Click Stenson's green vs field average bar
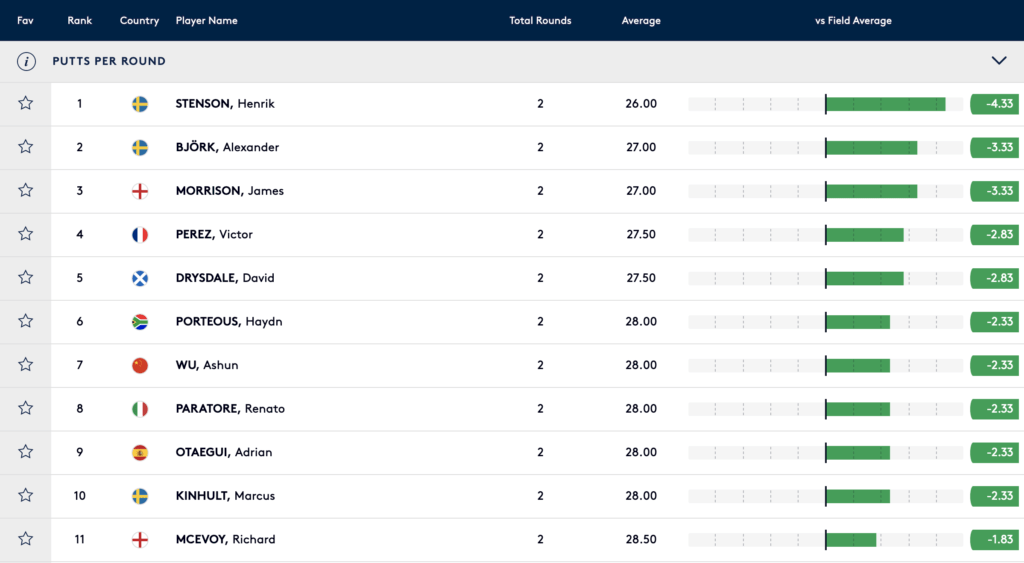Viewport: 1024px width, 563px height. pyautogui.click(x=885, y=104)
